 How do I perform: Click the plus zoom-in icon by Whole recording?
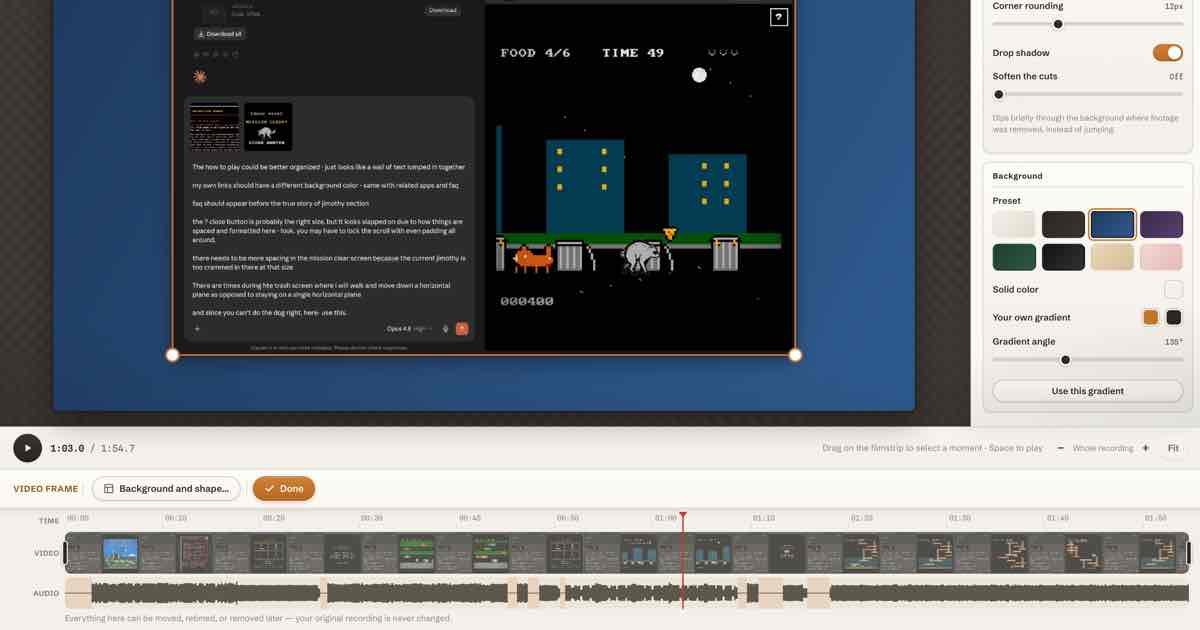(1145, 448)
